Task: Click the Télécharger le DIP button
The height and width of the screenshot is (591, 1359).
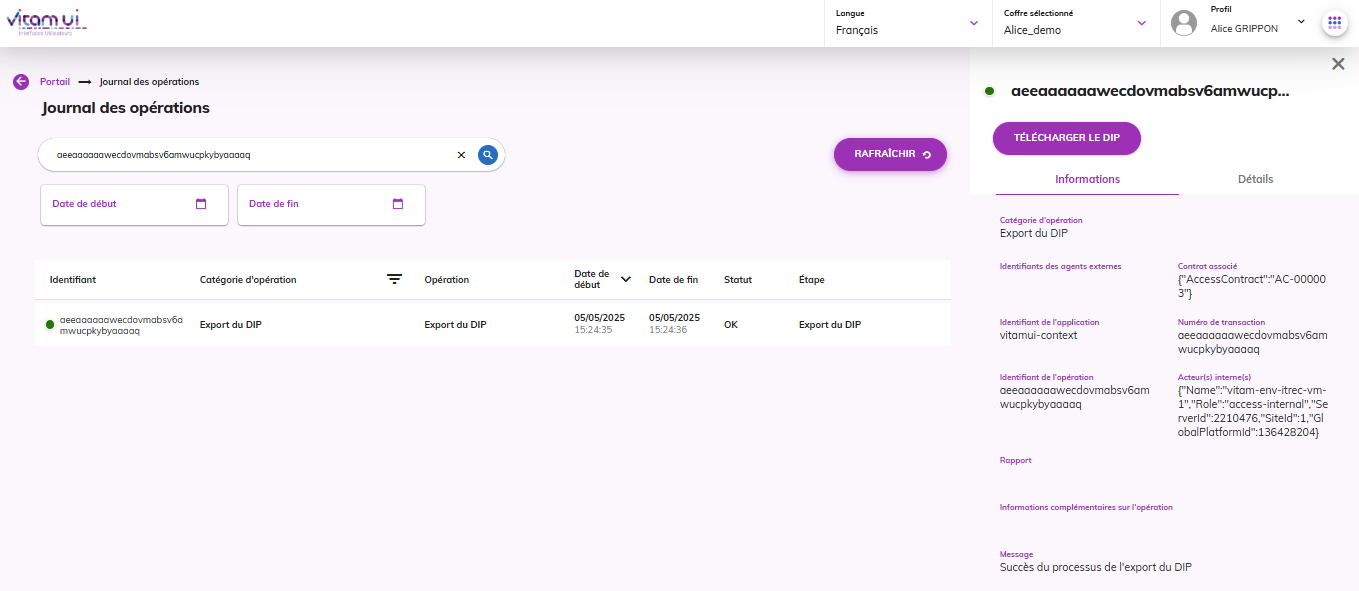Action: coord(1066,138)
